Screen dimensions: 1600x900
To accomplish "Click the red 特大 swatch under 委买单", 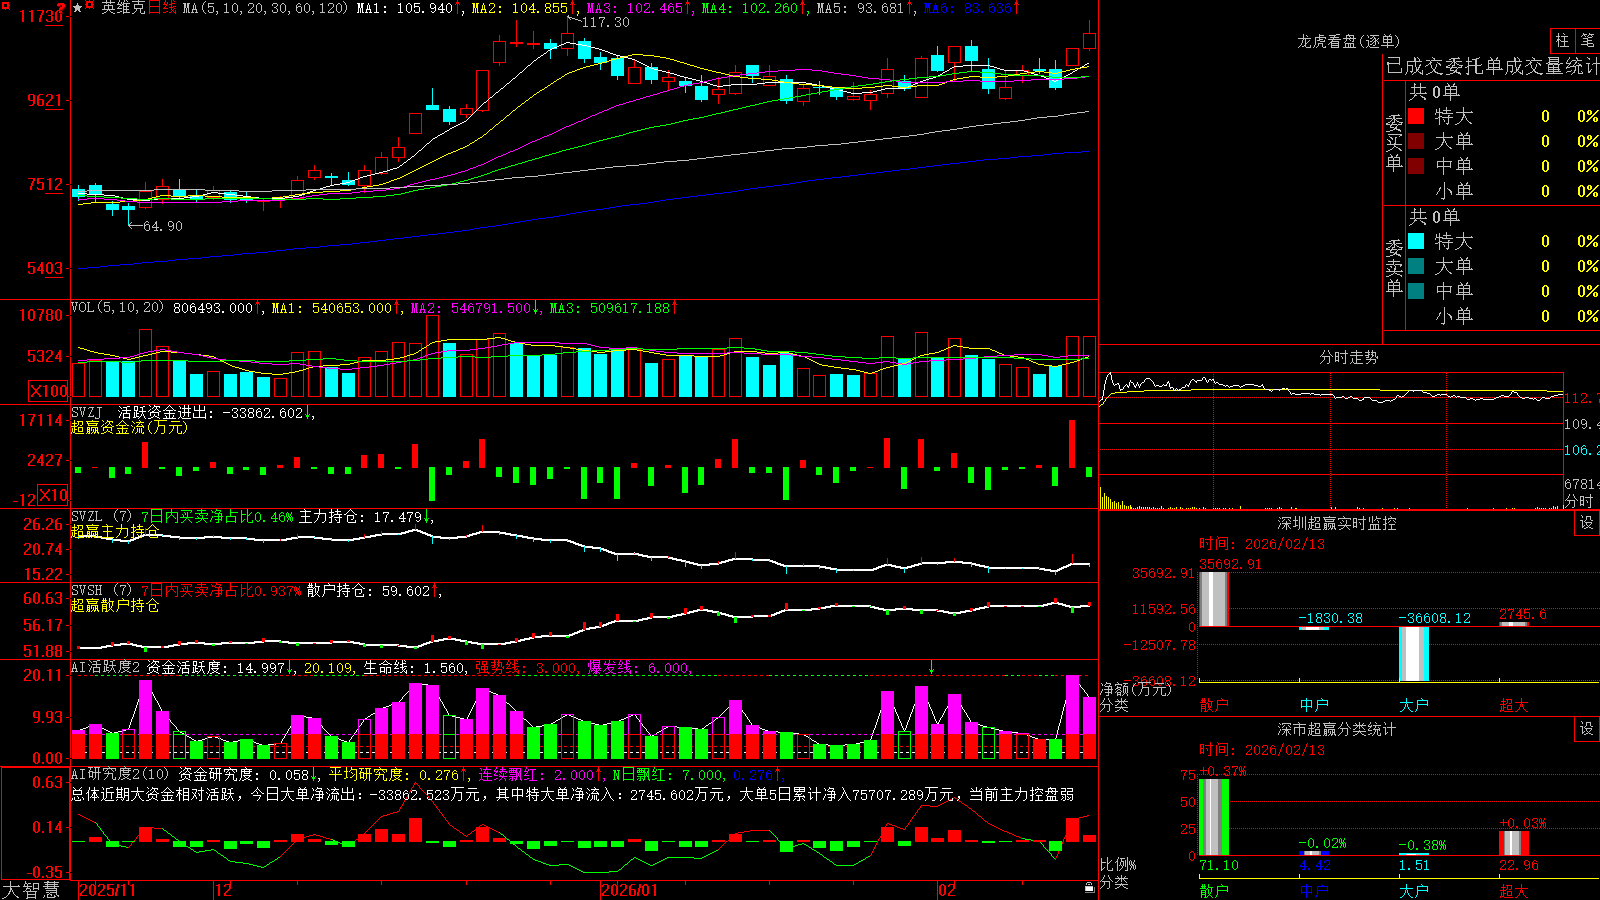I will coord(1416,116).
